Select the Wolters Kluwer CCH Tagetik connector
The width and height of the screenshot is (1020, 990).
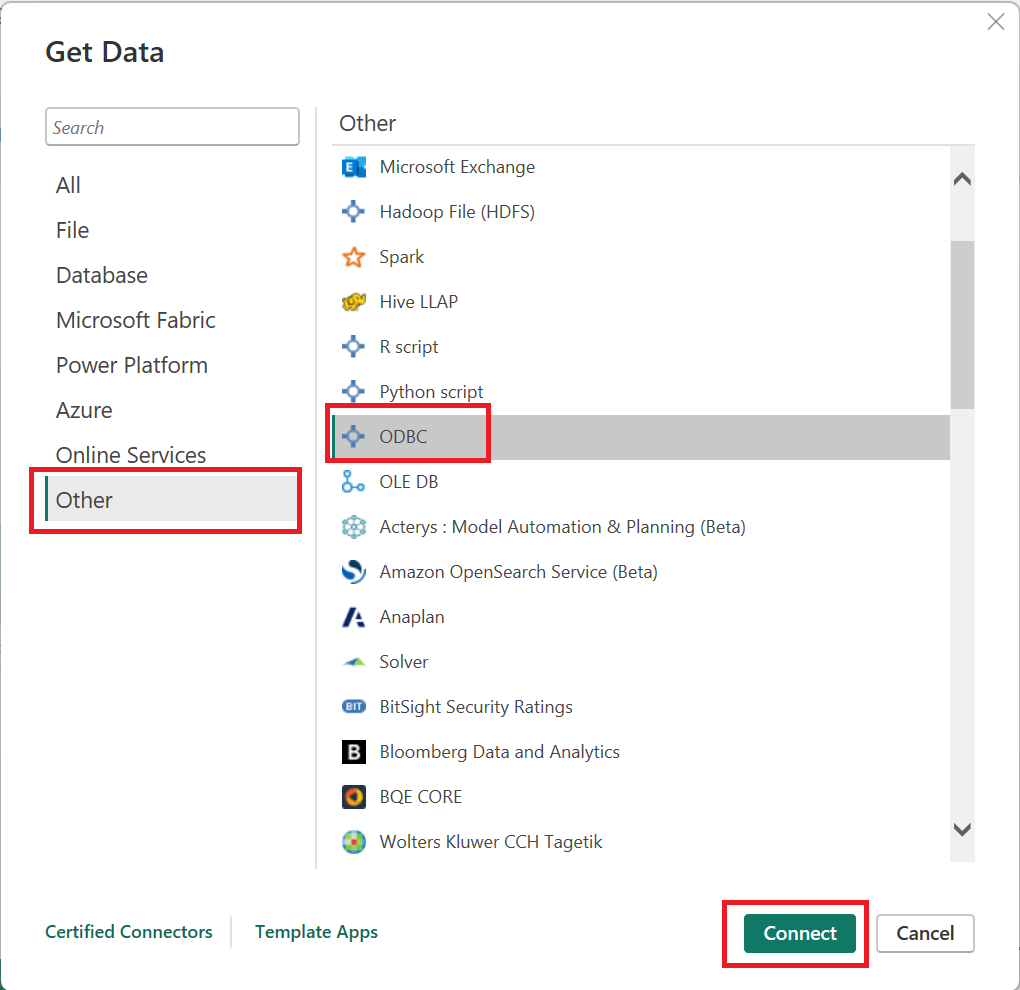click(491, 841)
